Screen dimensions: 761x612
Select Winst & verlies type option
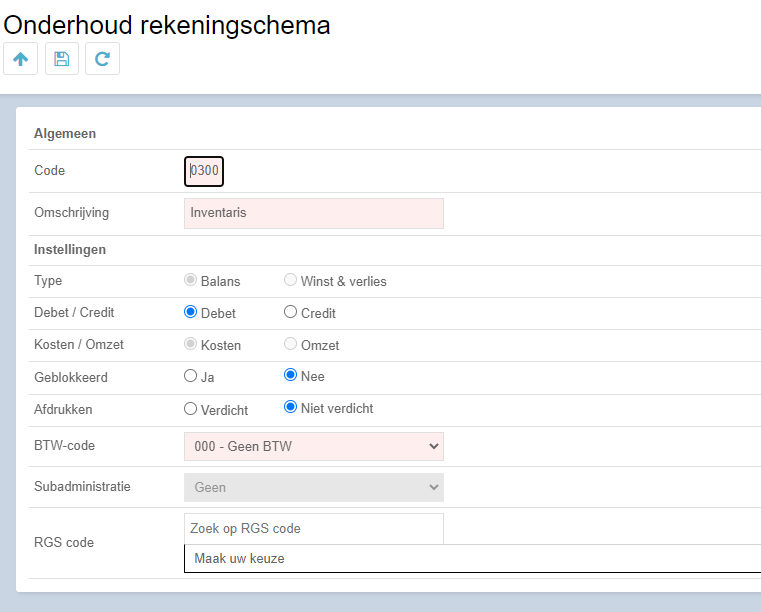[x=290, y=280]
